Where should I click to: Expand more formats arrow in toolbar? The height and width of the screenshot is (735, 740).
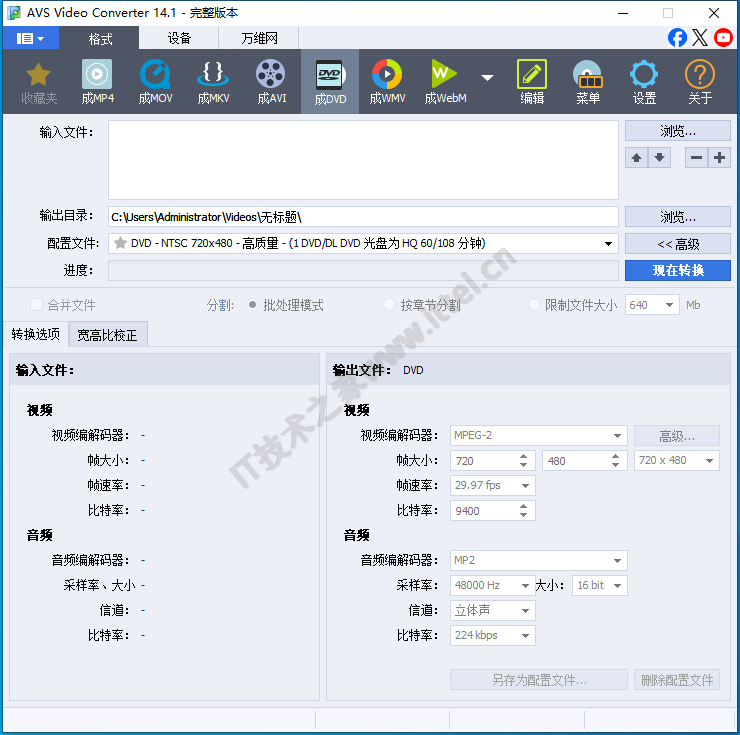click(x=488, y=77)
